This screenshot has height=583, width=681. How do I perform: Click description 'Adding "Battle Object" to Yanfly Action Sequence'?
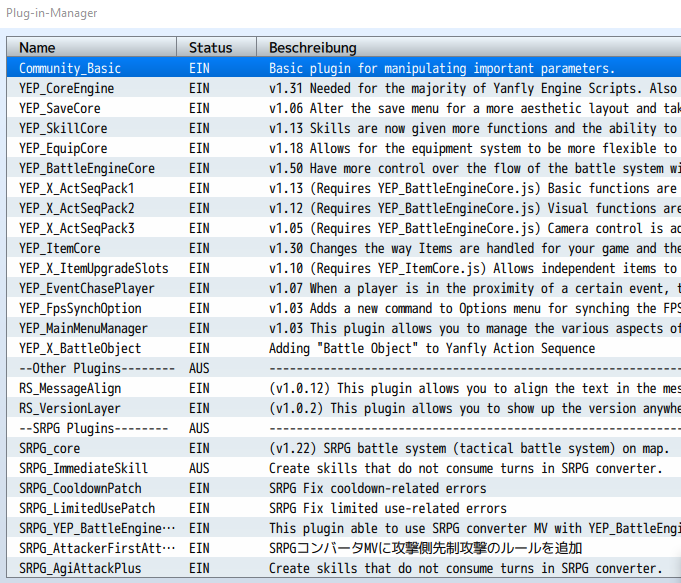[x=432, y=348]
